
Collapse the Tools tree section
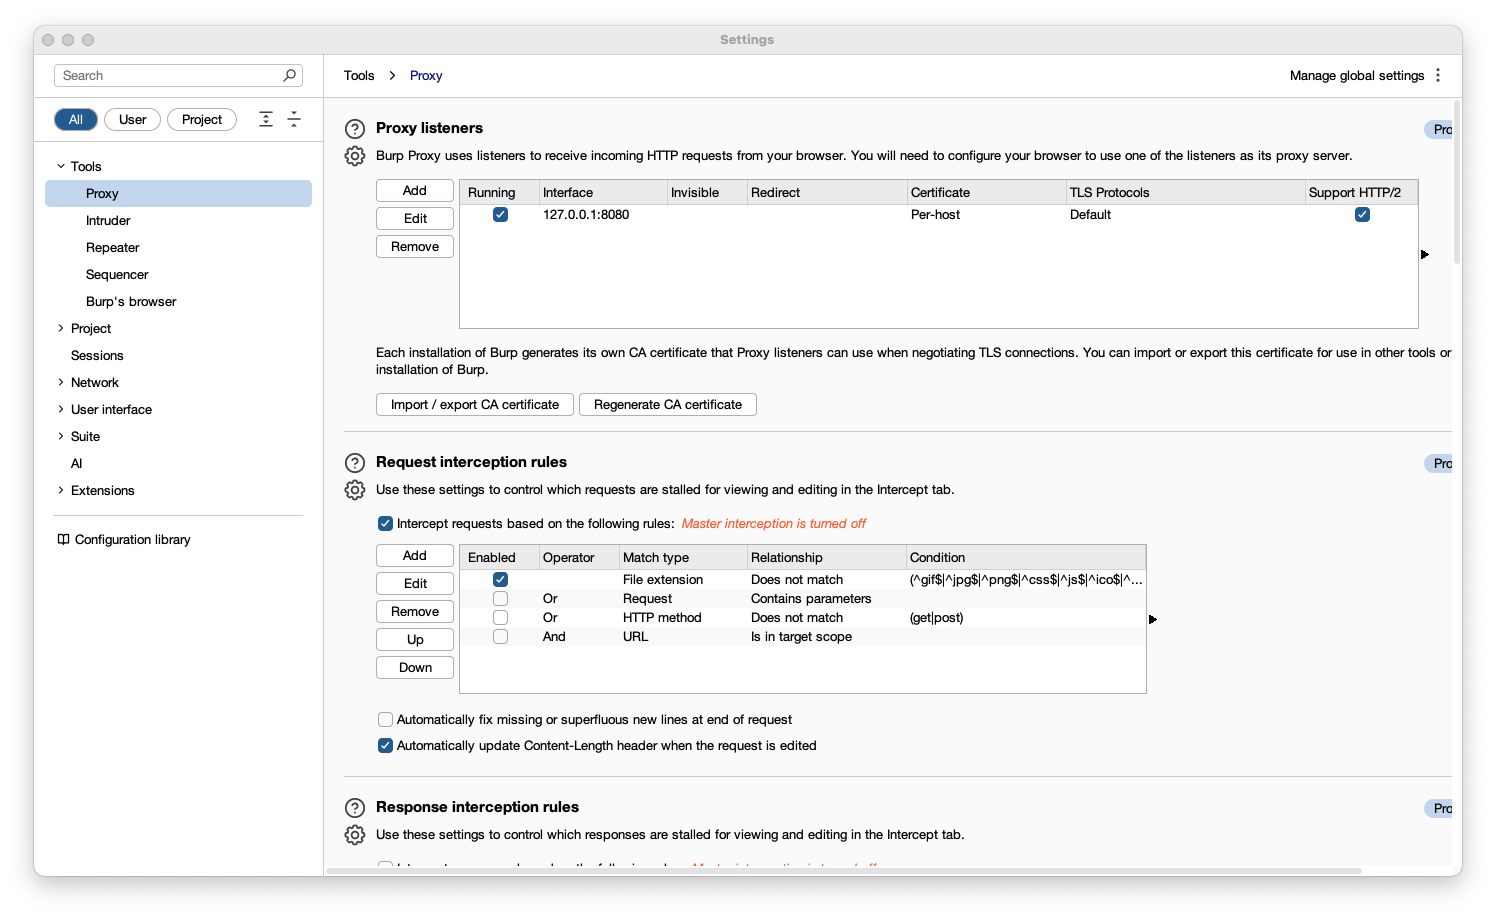(x=61, y=166)
